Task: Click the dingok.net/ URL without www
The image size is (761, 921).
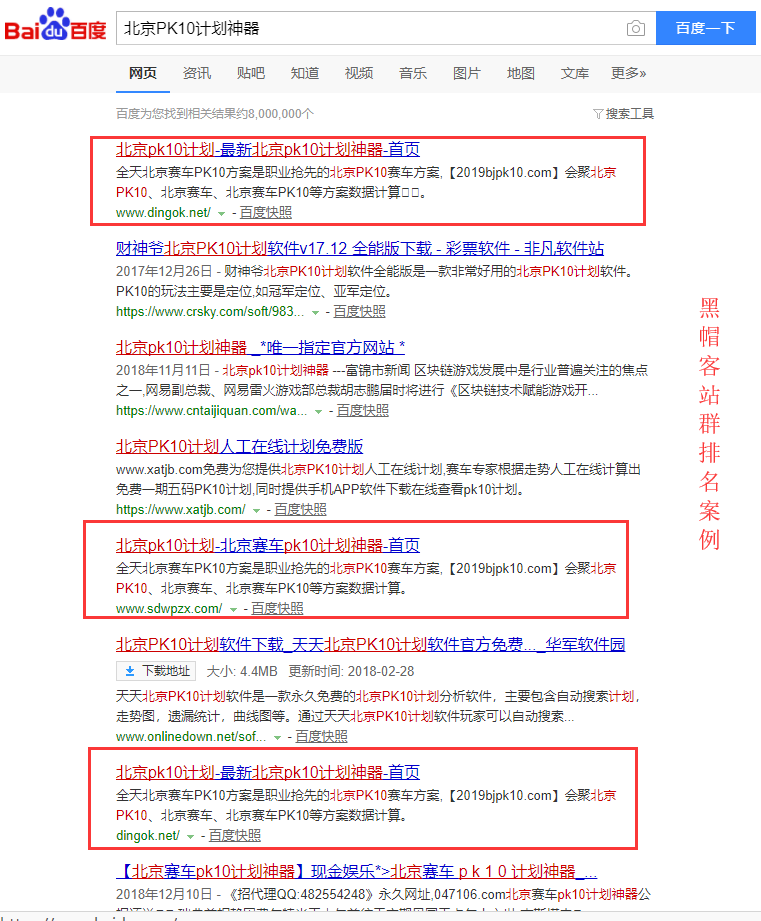Action: (148, 835)
